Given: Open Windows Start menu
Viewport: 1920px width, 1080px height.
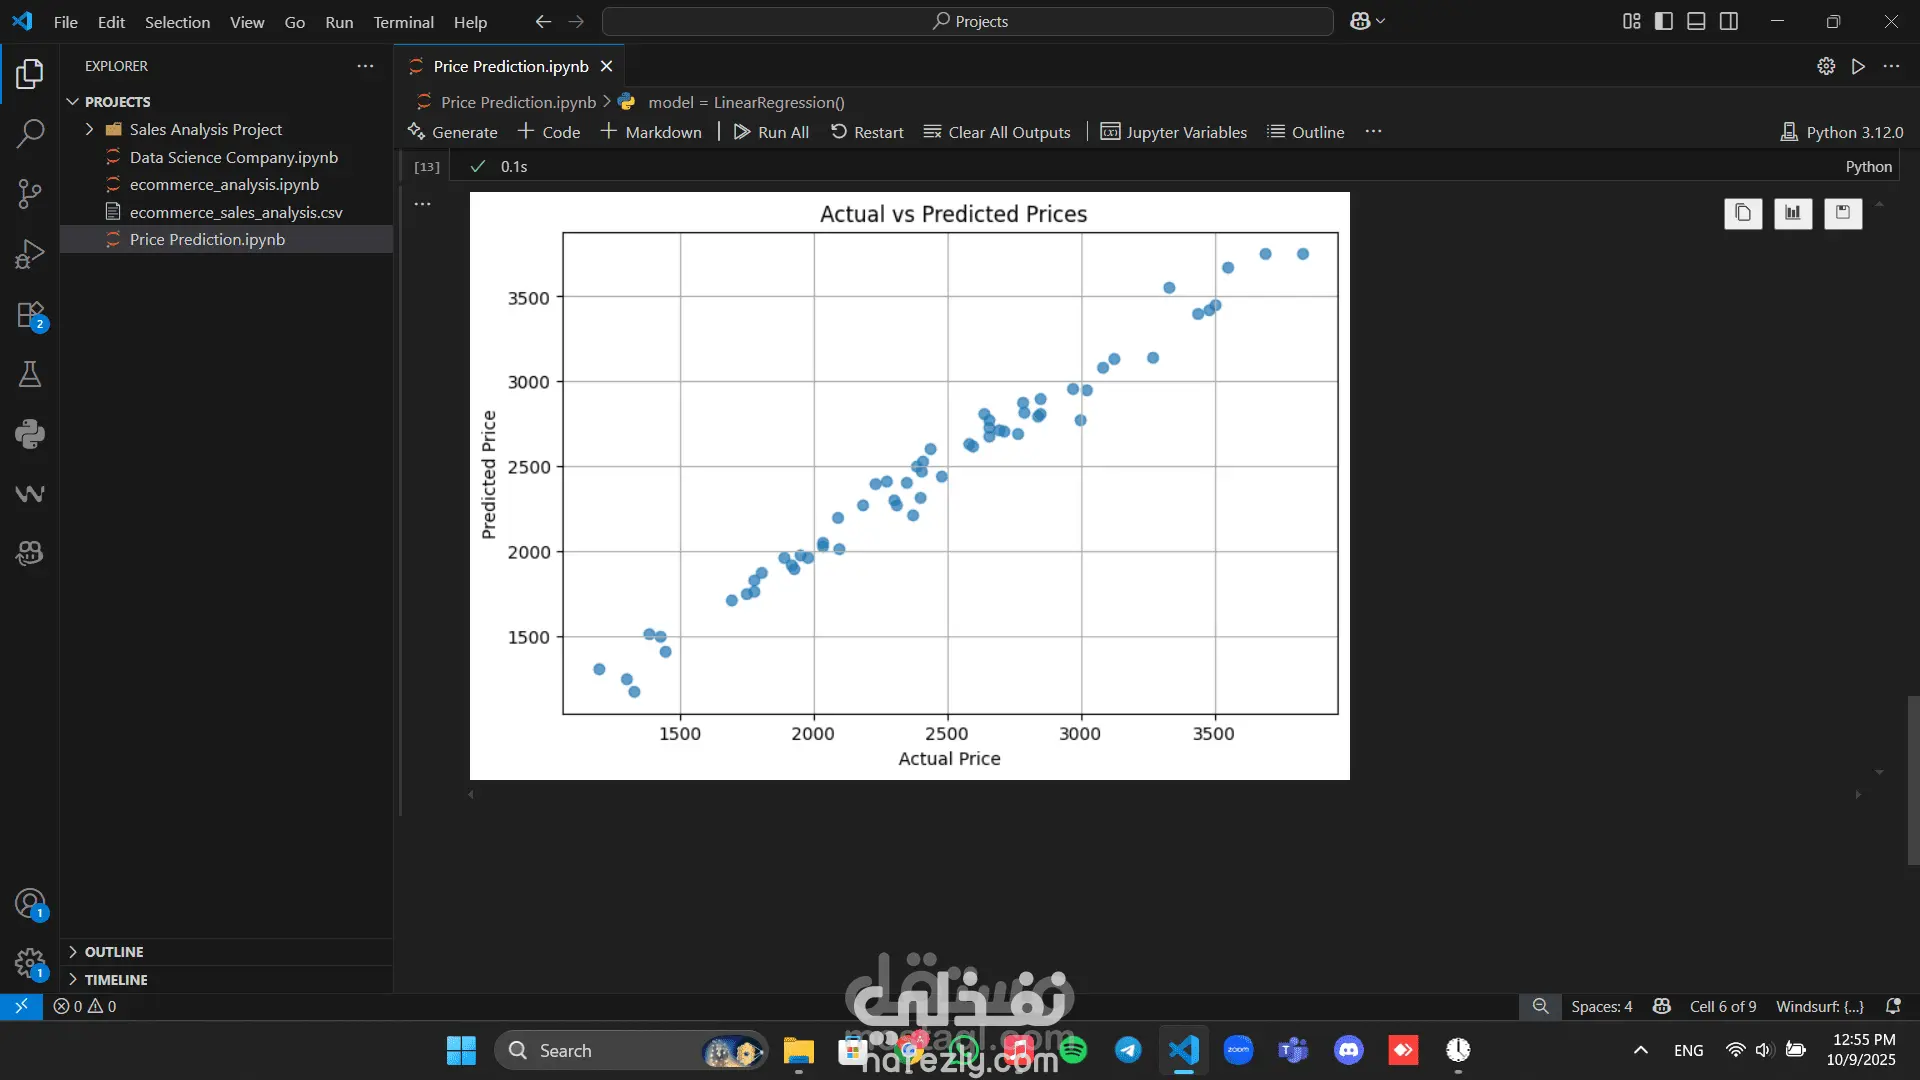Looking at the screenshot, I should tap(461, 1050).
